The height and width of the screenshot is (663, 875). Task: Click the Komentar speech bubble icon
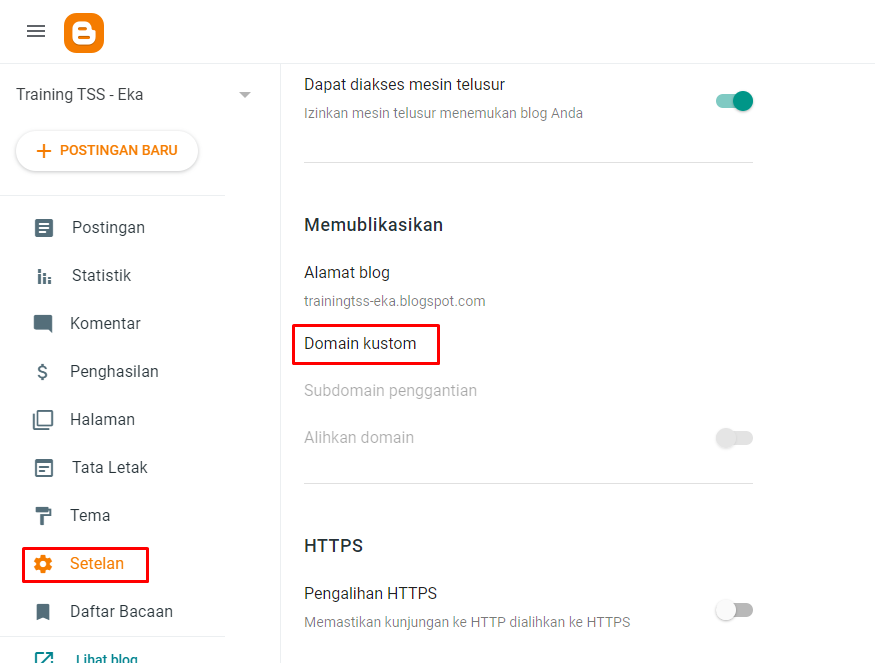coord(43,324)
